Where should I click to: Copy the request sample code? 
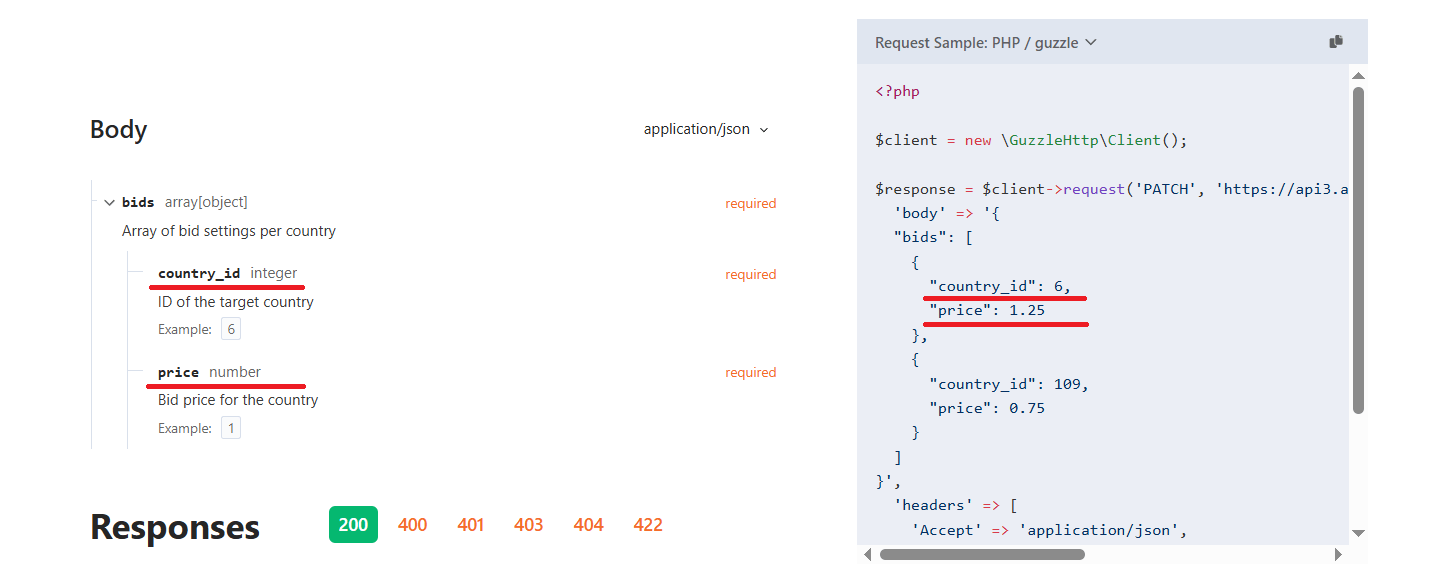point(1336,42)
